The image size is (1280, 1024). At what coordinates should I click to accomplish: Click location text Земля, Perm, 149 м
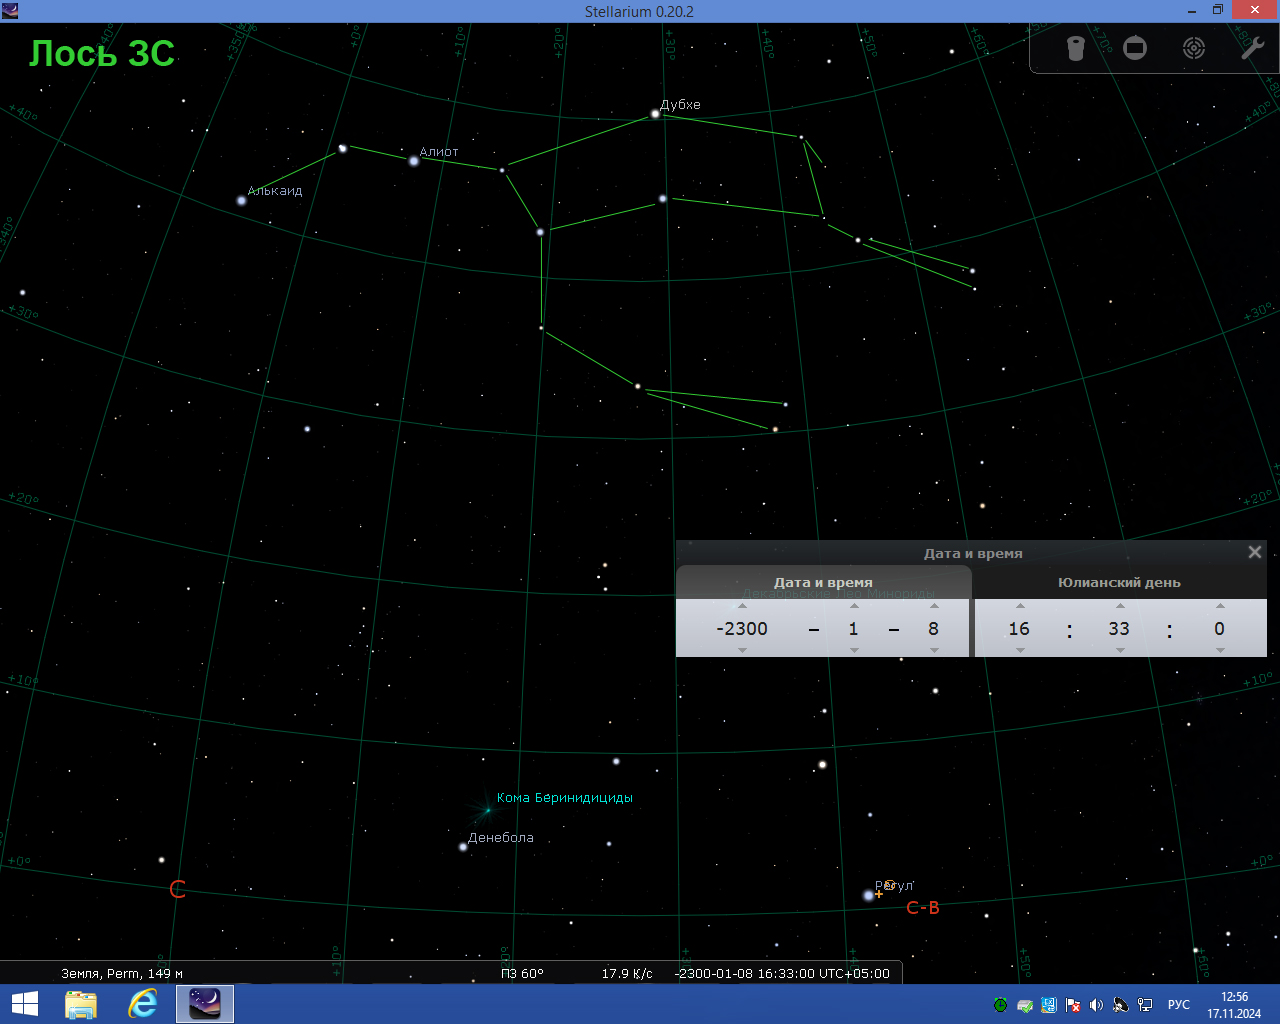click(122, 973)
